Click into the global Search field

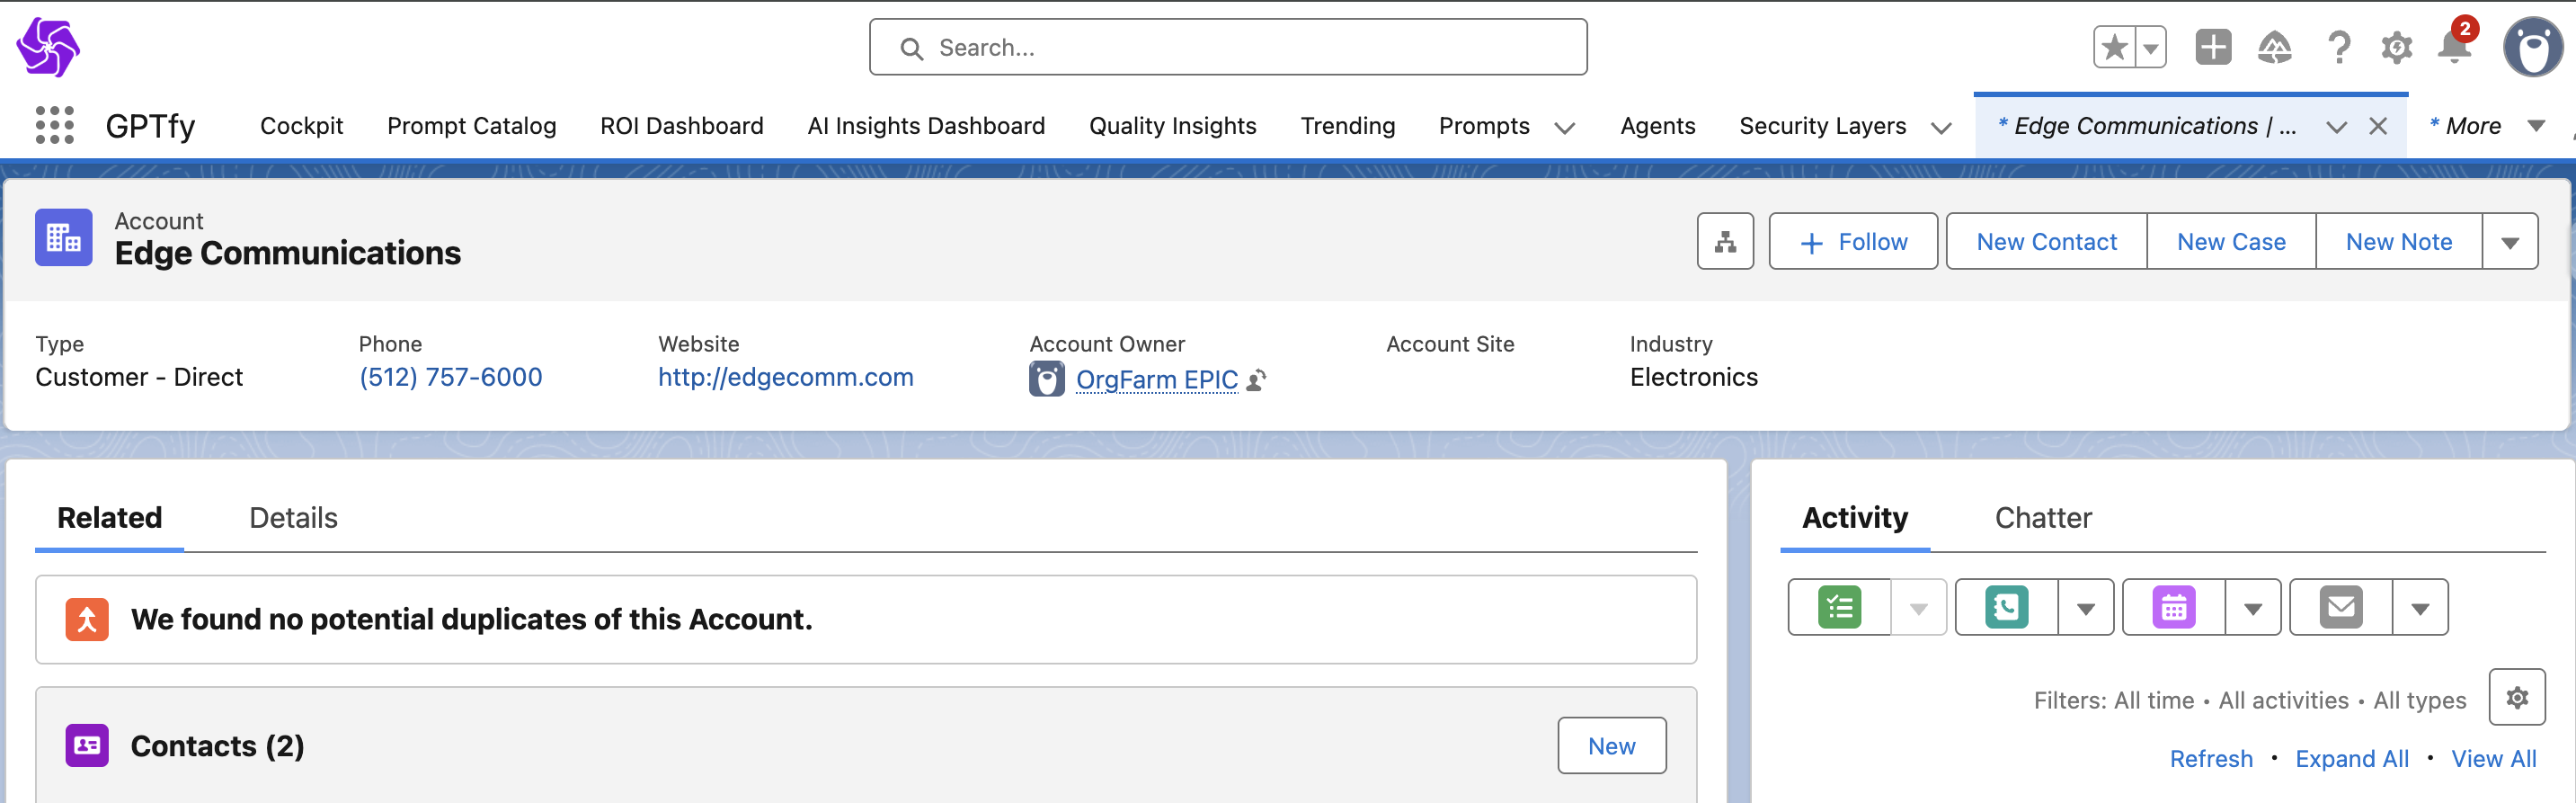click(1227, 47)
